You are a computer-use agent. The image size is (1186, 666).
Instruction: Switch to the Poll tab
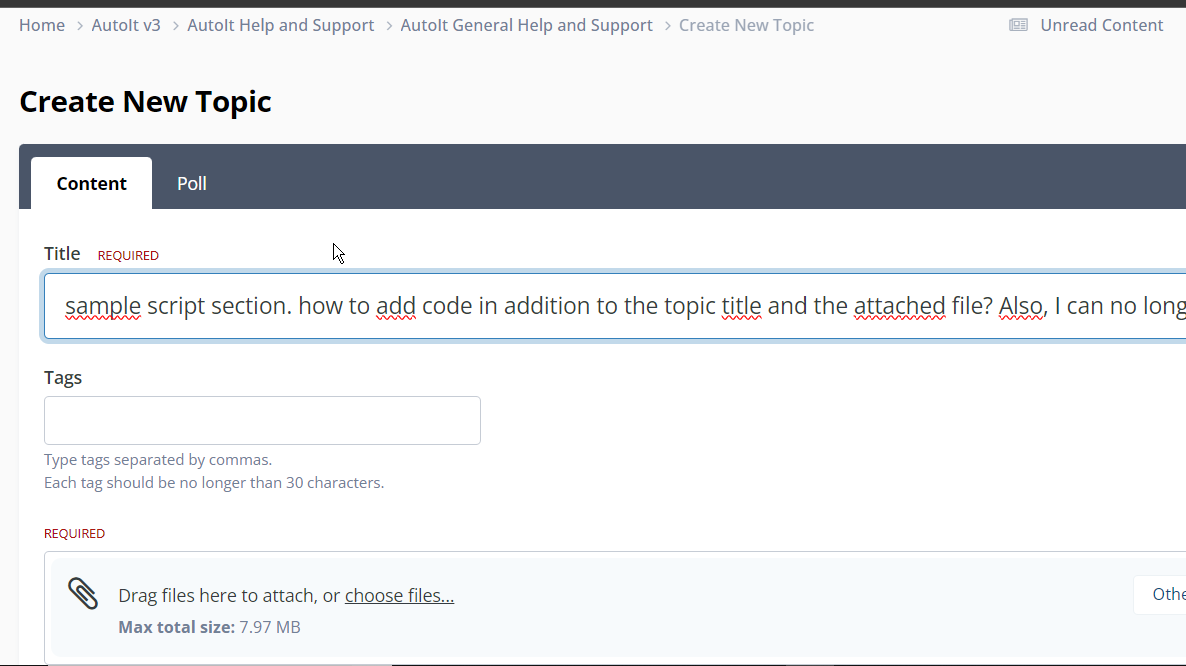[191, 184]
